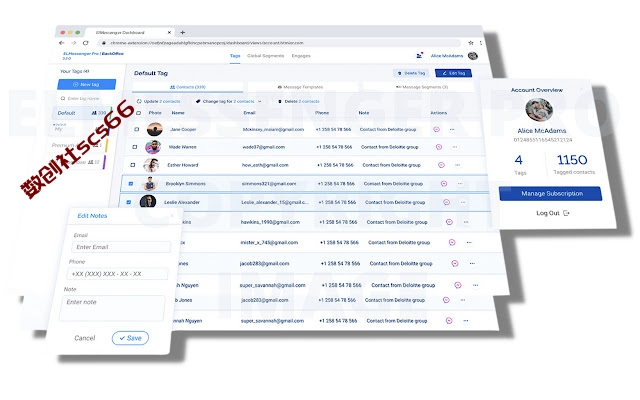Switch to the Tags top navigation tab
The height and width of the screenshot is (400, 640).
pyautogui.click(x=235, y=56)
